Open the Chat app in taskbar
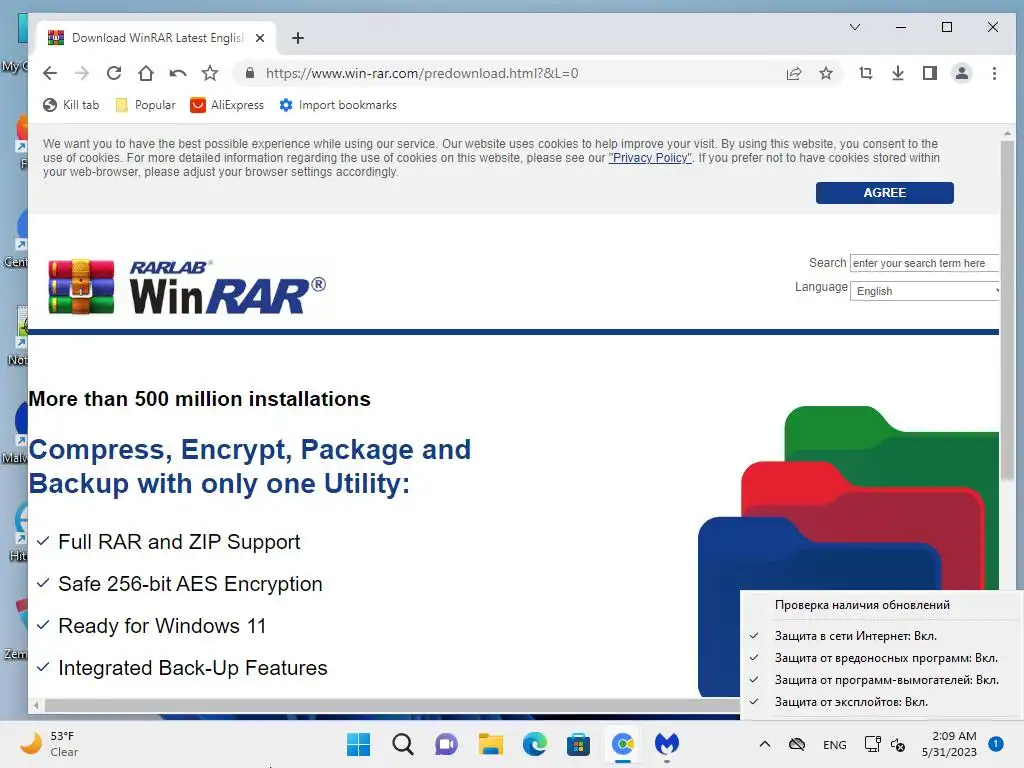The image size is (1024, 768). tap(447, 744)
